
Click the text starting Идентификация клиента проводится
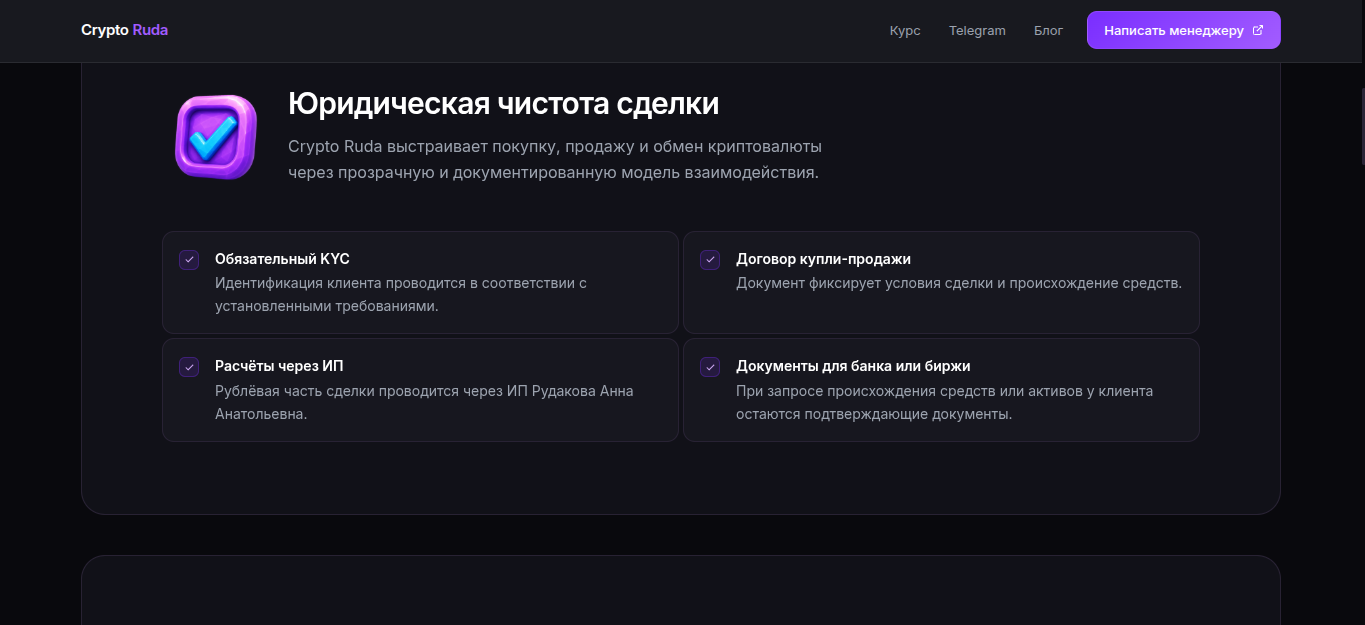click(400, 295)
